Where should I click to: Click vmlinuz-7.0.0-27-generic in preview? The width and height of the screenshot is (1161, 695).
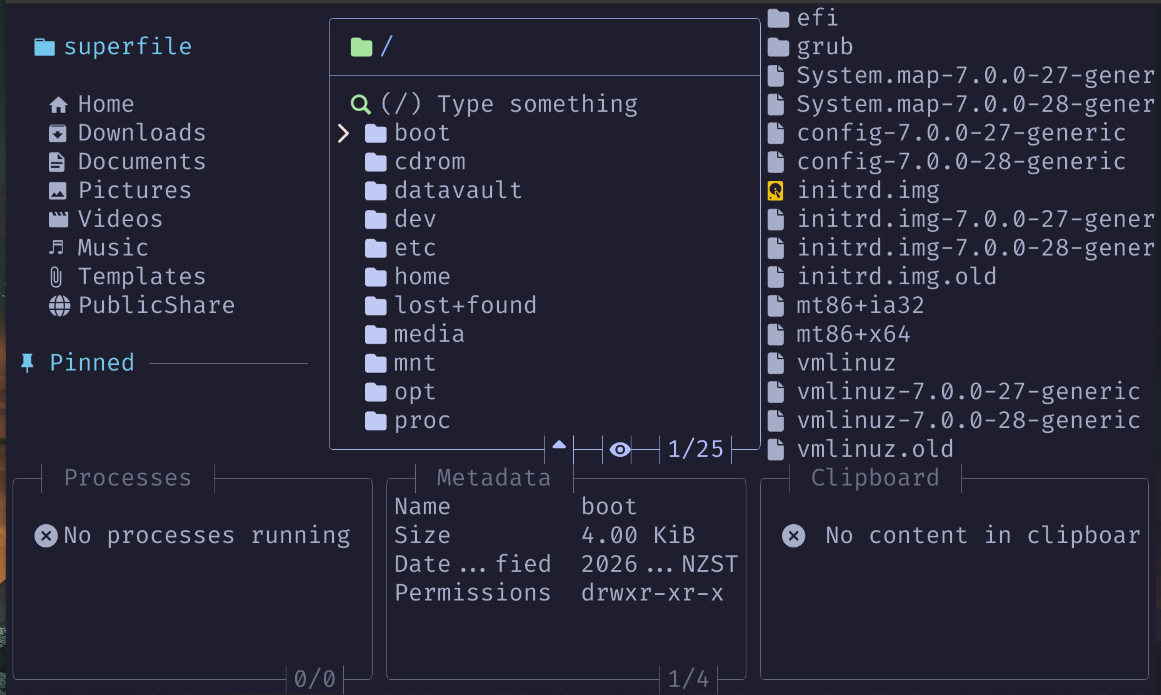968,392
